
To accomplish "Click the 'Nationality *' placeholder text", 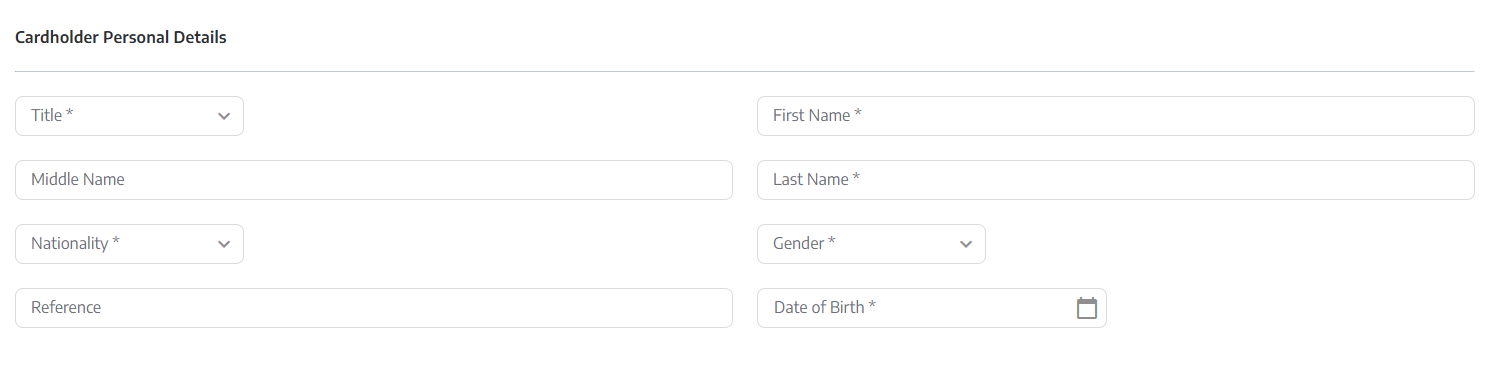I will [x=76, y=243].
